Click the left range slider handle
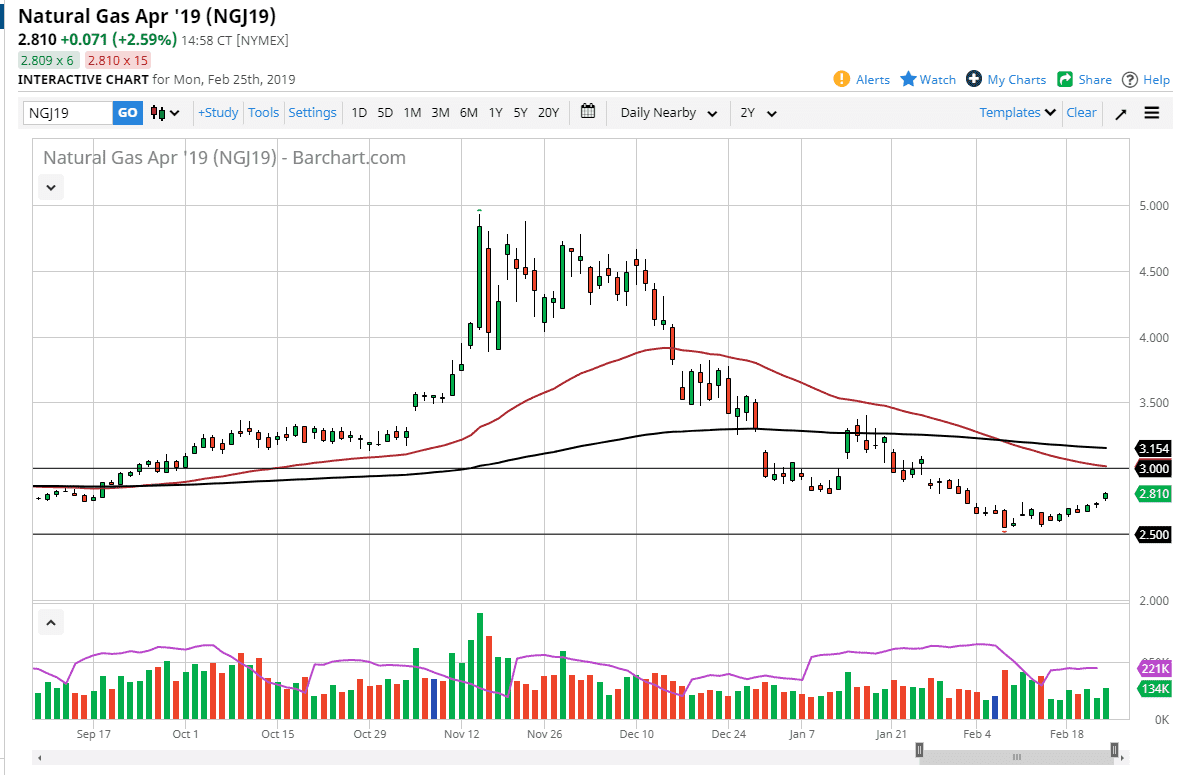The image size is (1180, 775). click(920, 750)
